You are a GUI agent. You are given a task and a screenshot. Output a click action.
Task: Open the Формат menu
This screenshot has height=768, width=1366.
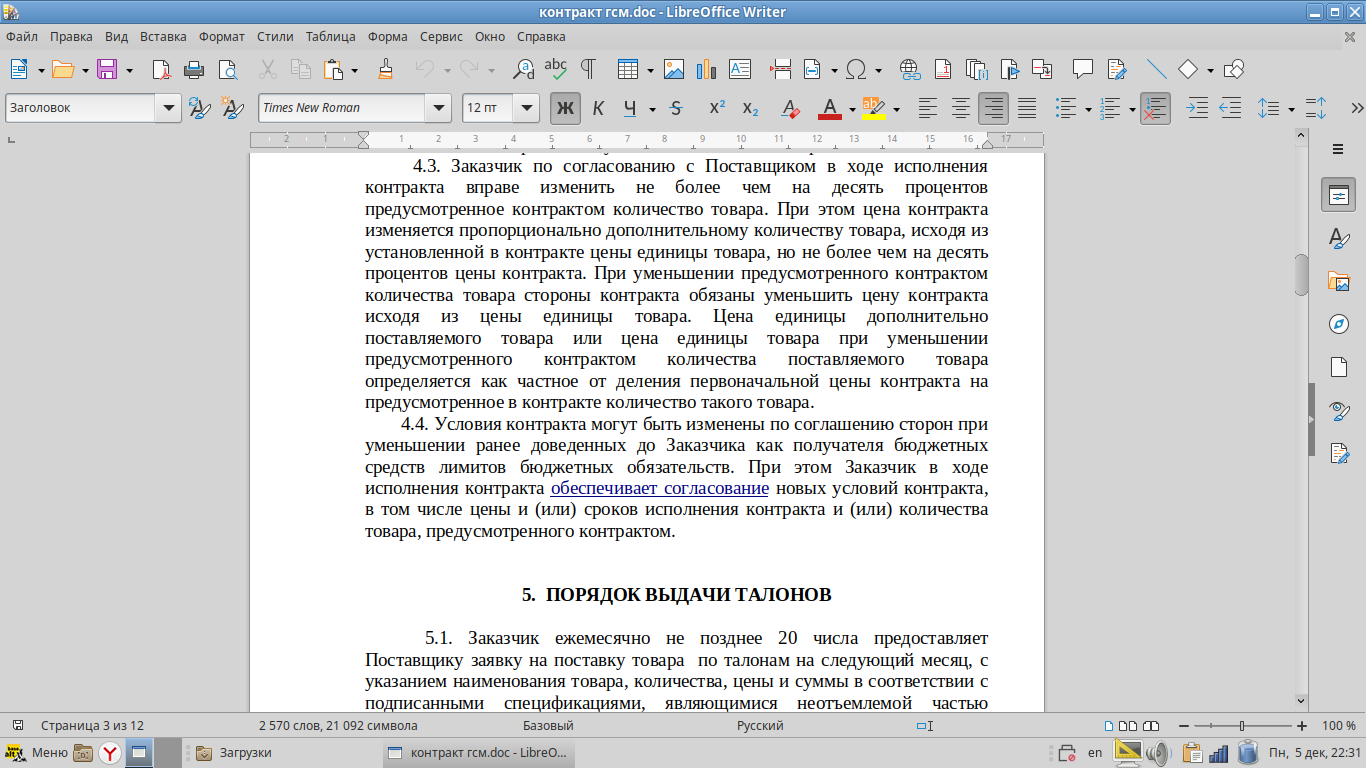(x=222, y=37)
